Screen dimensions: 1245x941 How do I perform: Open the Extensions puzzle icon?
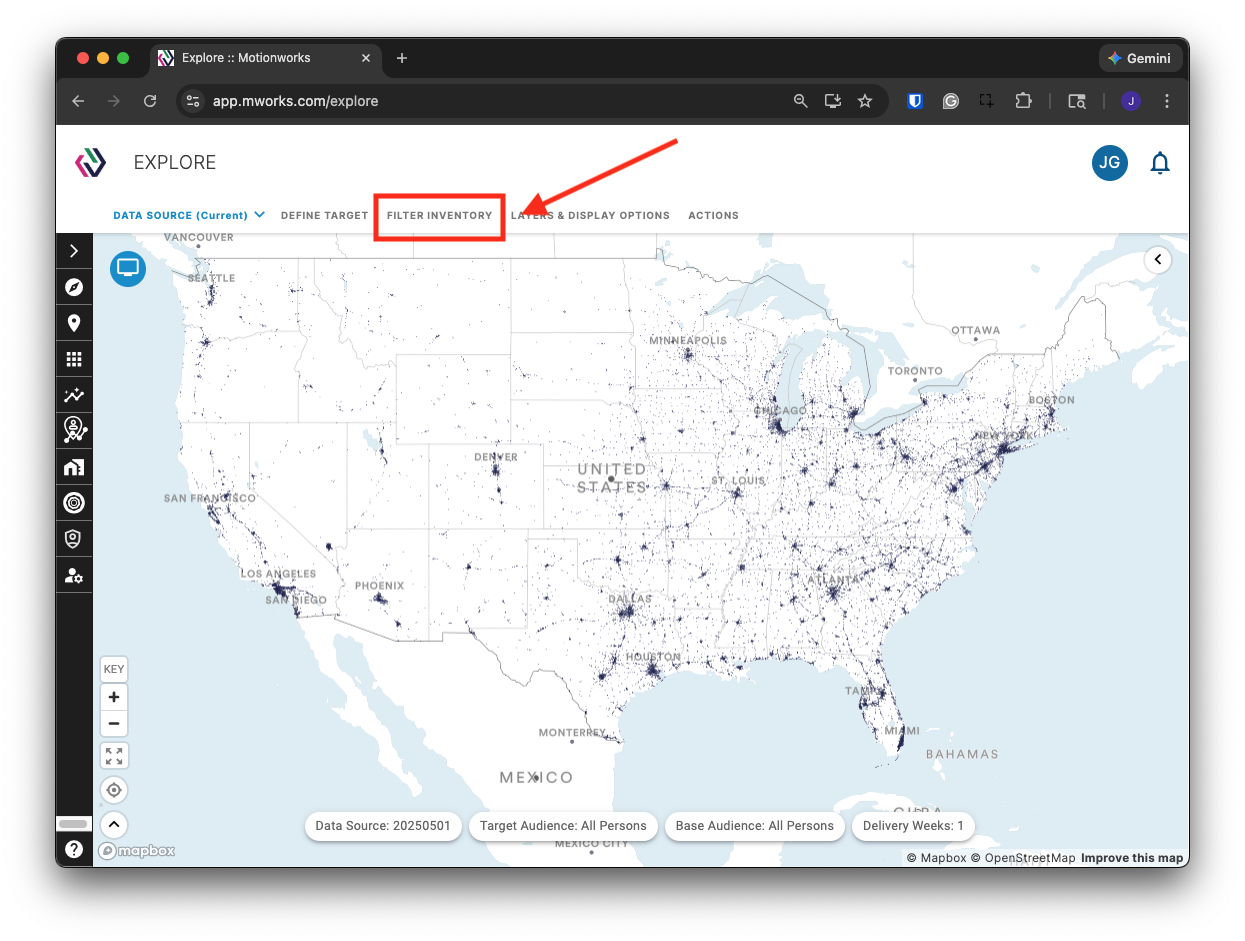(1022, 101)
